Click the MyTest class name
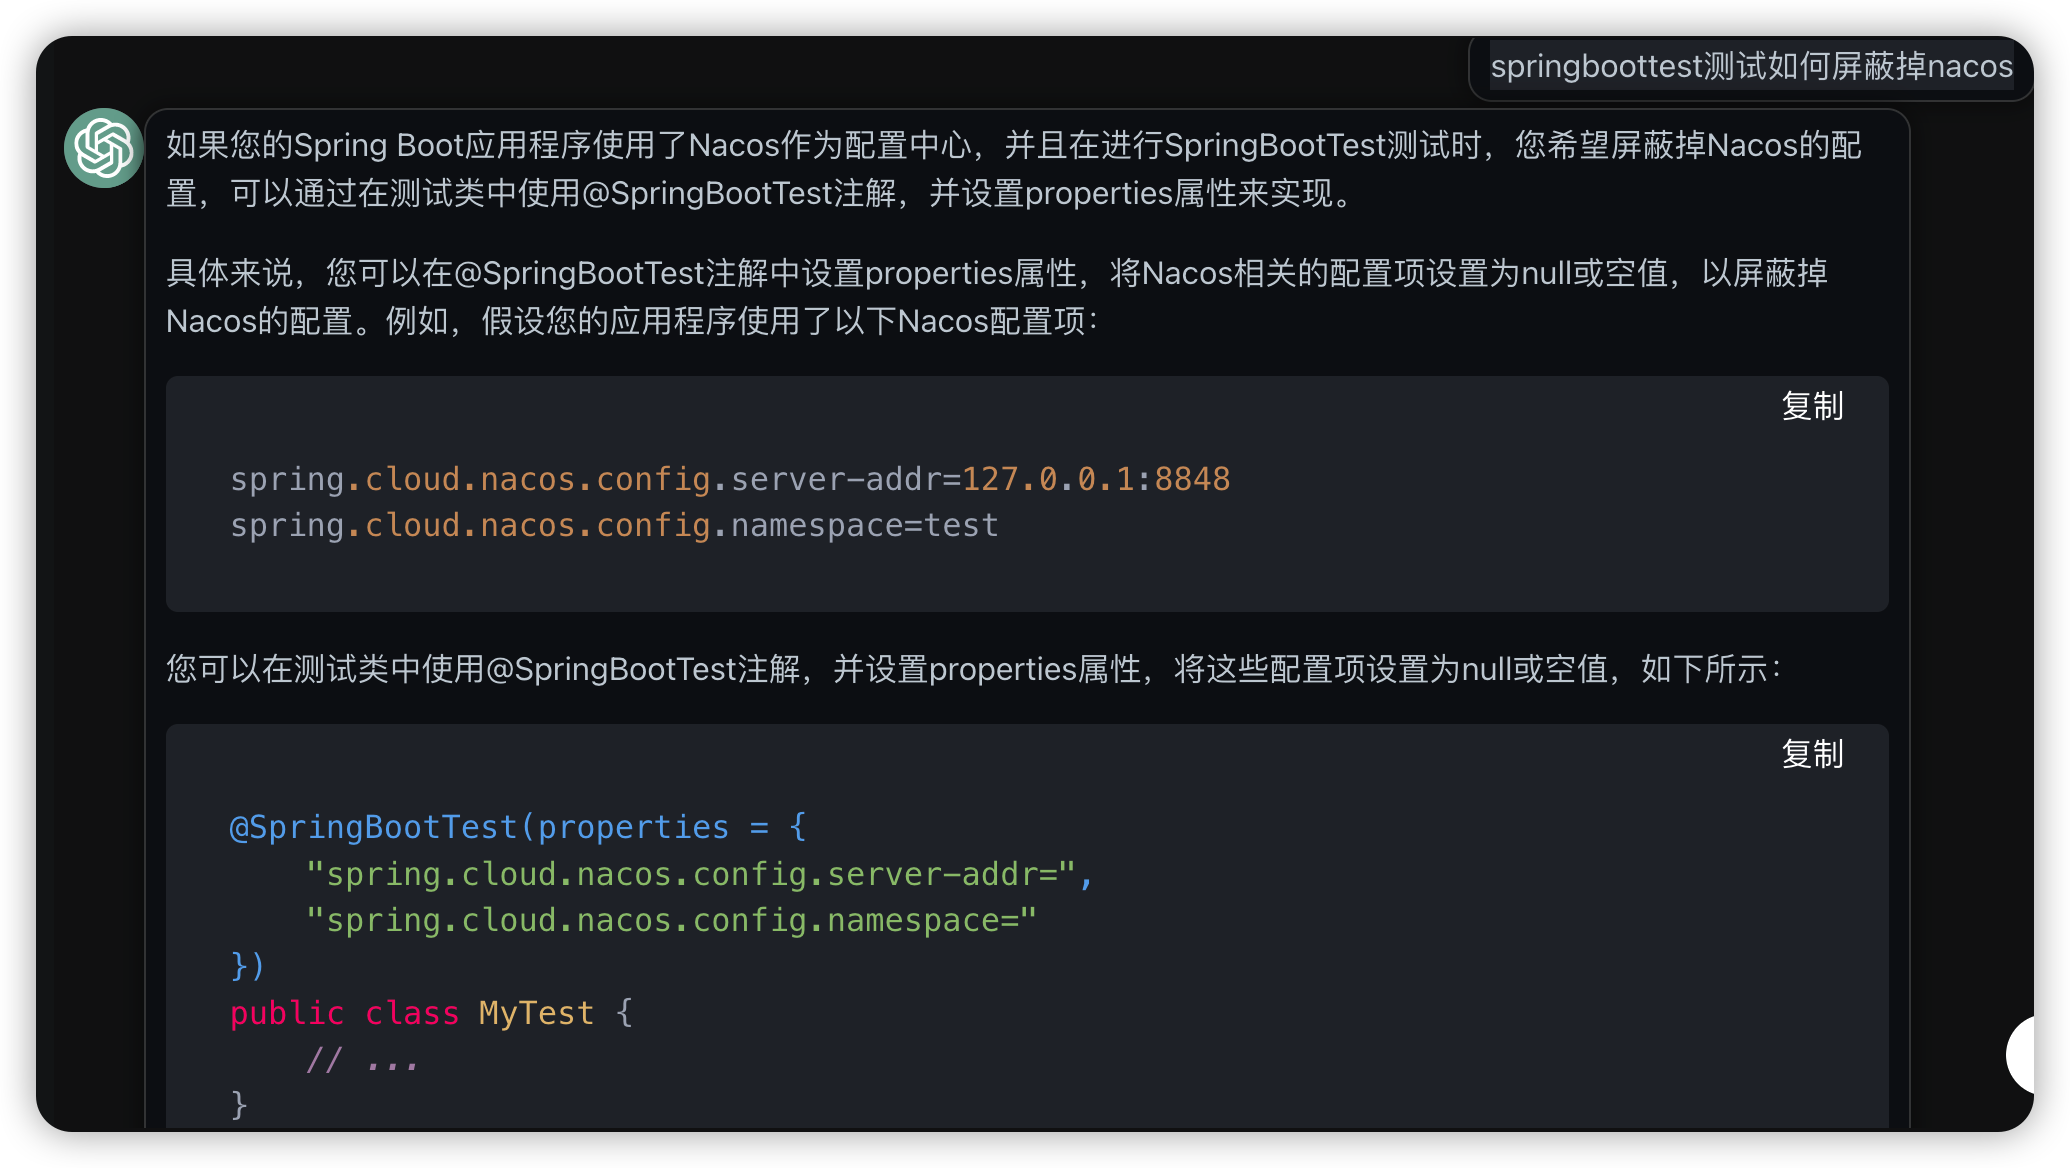The height and width of the screenshot is (1168, 2070). tap(536, 1013)
